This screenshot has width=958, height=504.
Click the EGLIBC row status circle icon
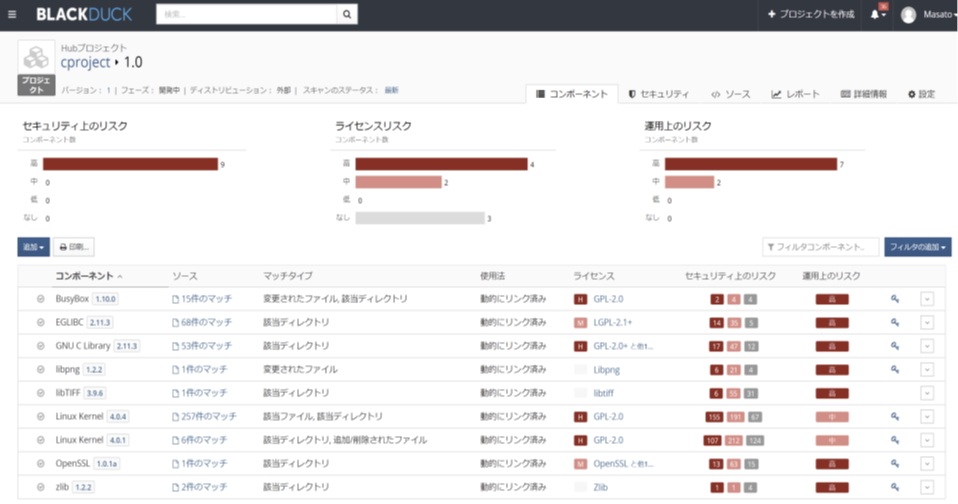coord(40,322)
